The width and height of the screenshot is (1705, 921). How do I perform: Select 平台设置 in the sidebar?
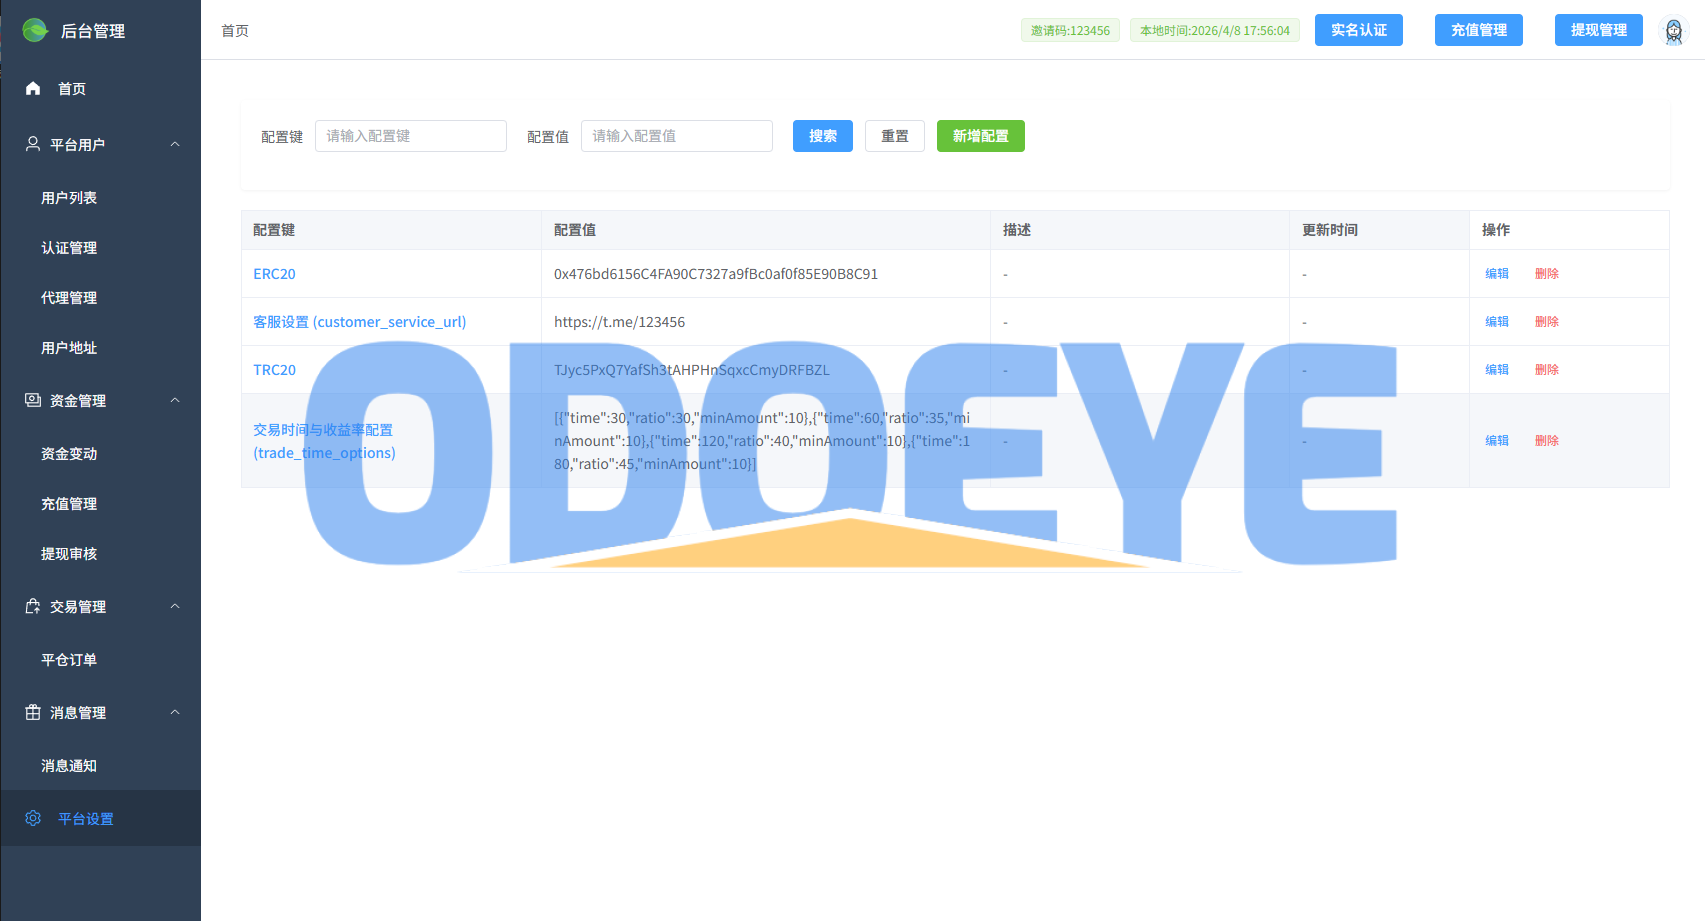tap(100, 818)
